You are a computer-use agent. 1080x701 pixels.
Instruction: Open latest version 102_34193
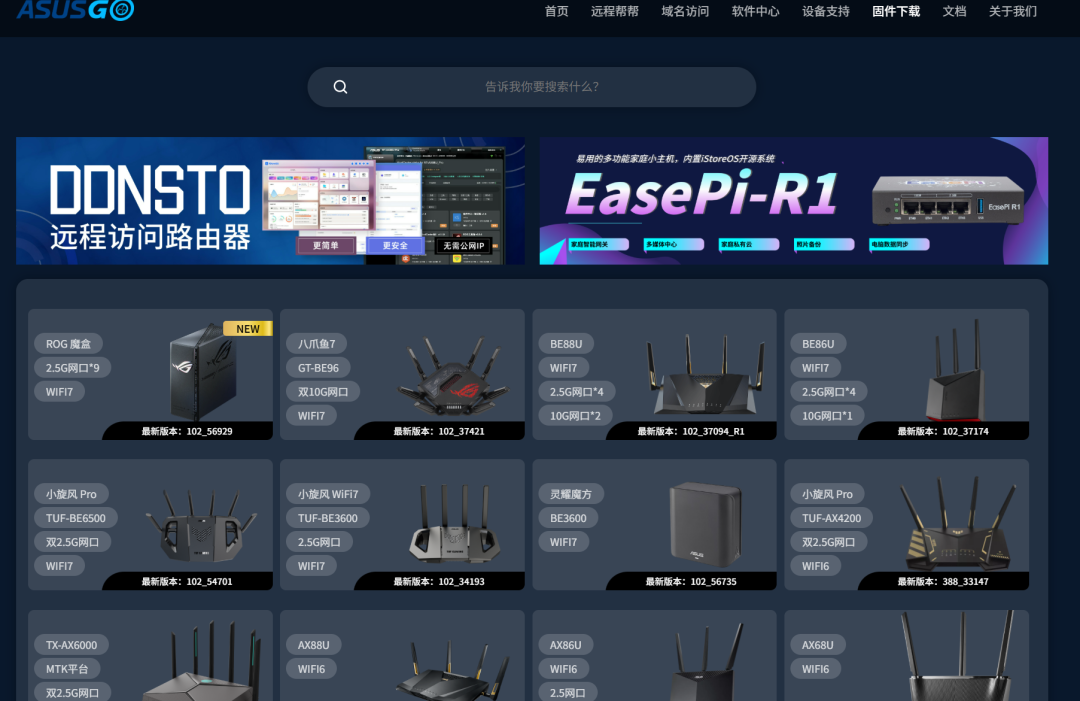439,581
